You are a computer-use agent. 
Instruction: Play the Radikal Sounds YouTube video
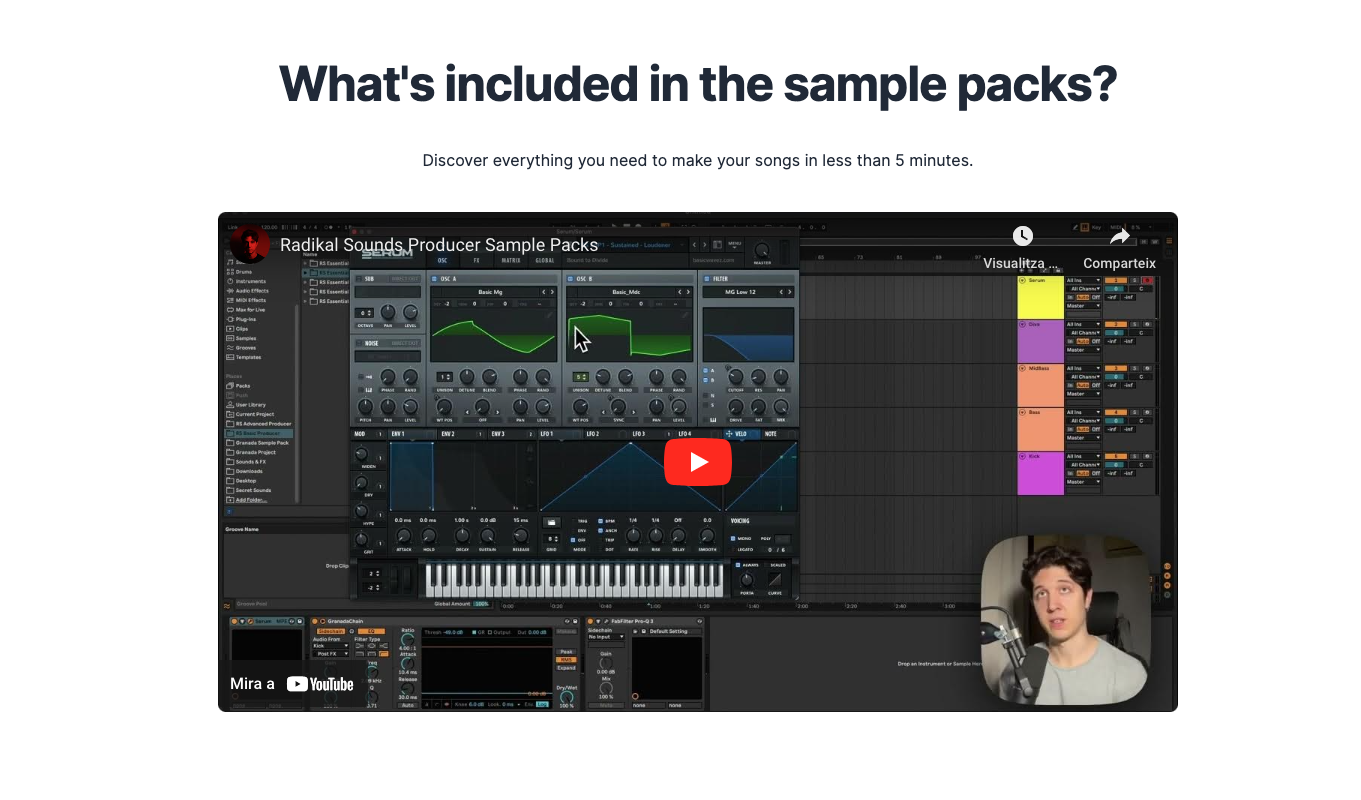(x=698, y=462)
